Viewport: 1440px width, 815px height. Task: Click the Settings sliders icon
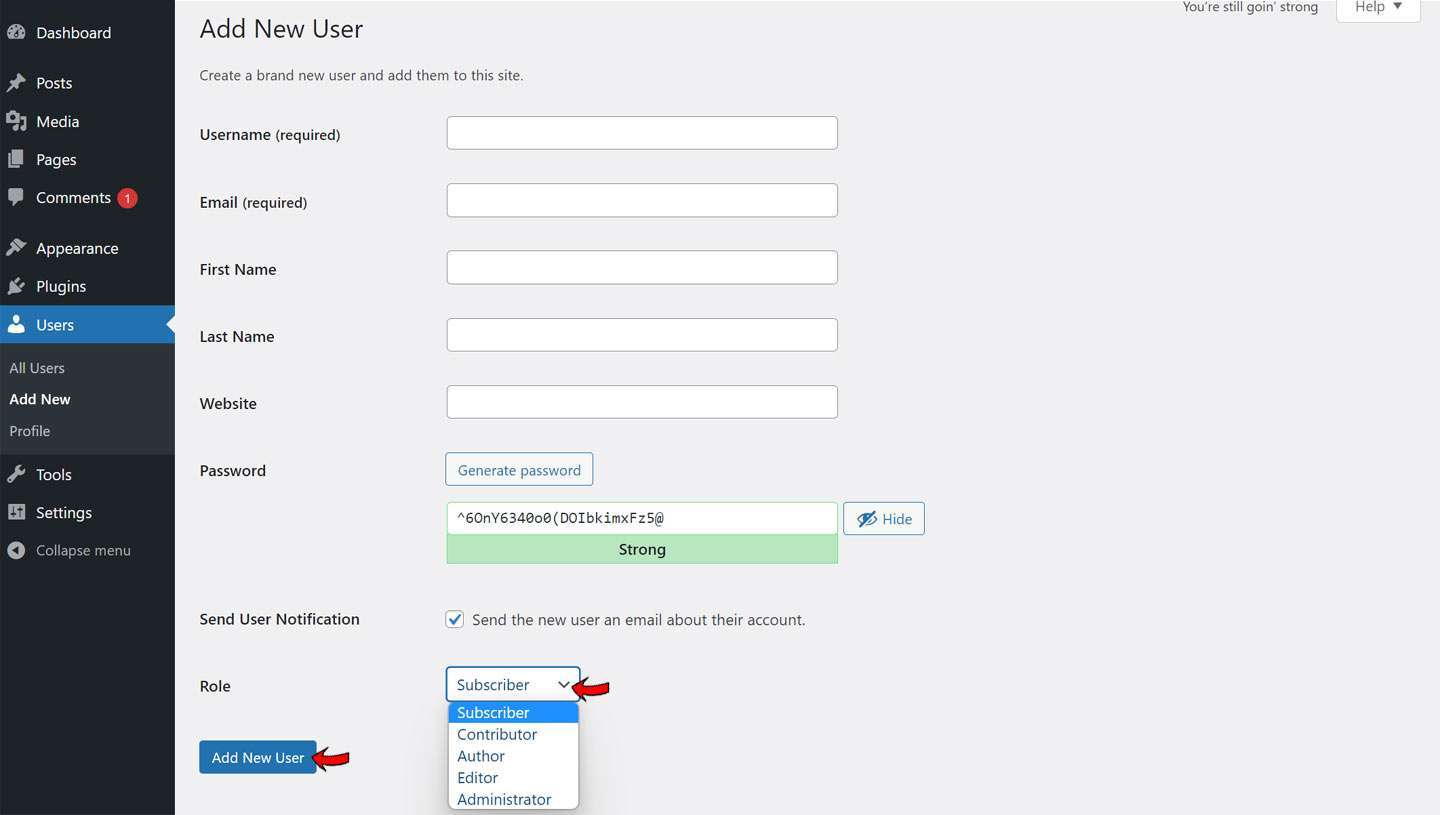16,512
